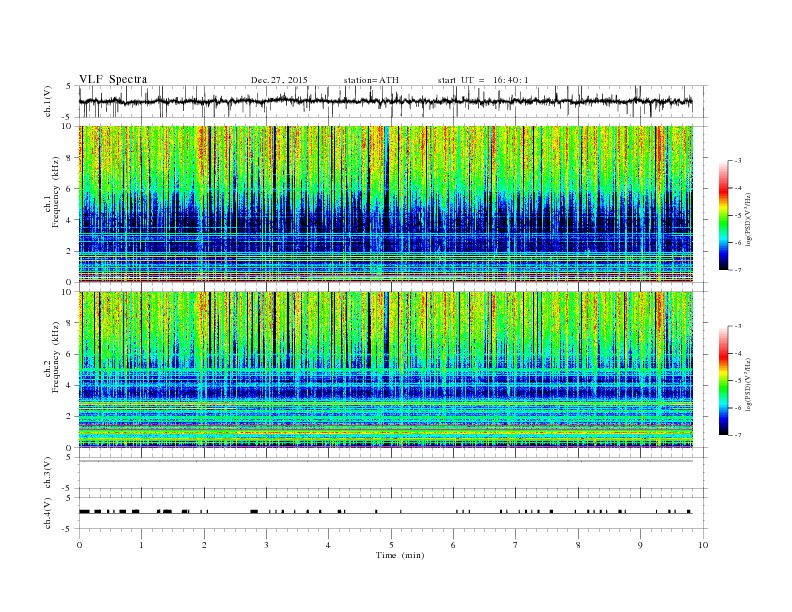Click the "9" tick on the time axis

[x=640, y=545]
